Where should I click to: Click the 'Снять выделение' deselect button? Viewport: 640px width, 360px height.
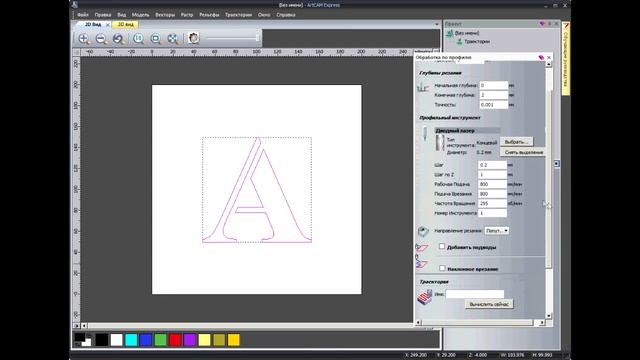(524, 152)
